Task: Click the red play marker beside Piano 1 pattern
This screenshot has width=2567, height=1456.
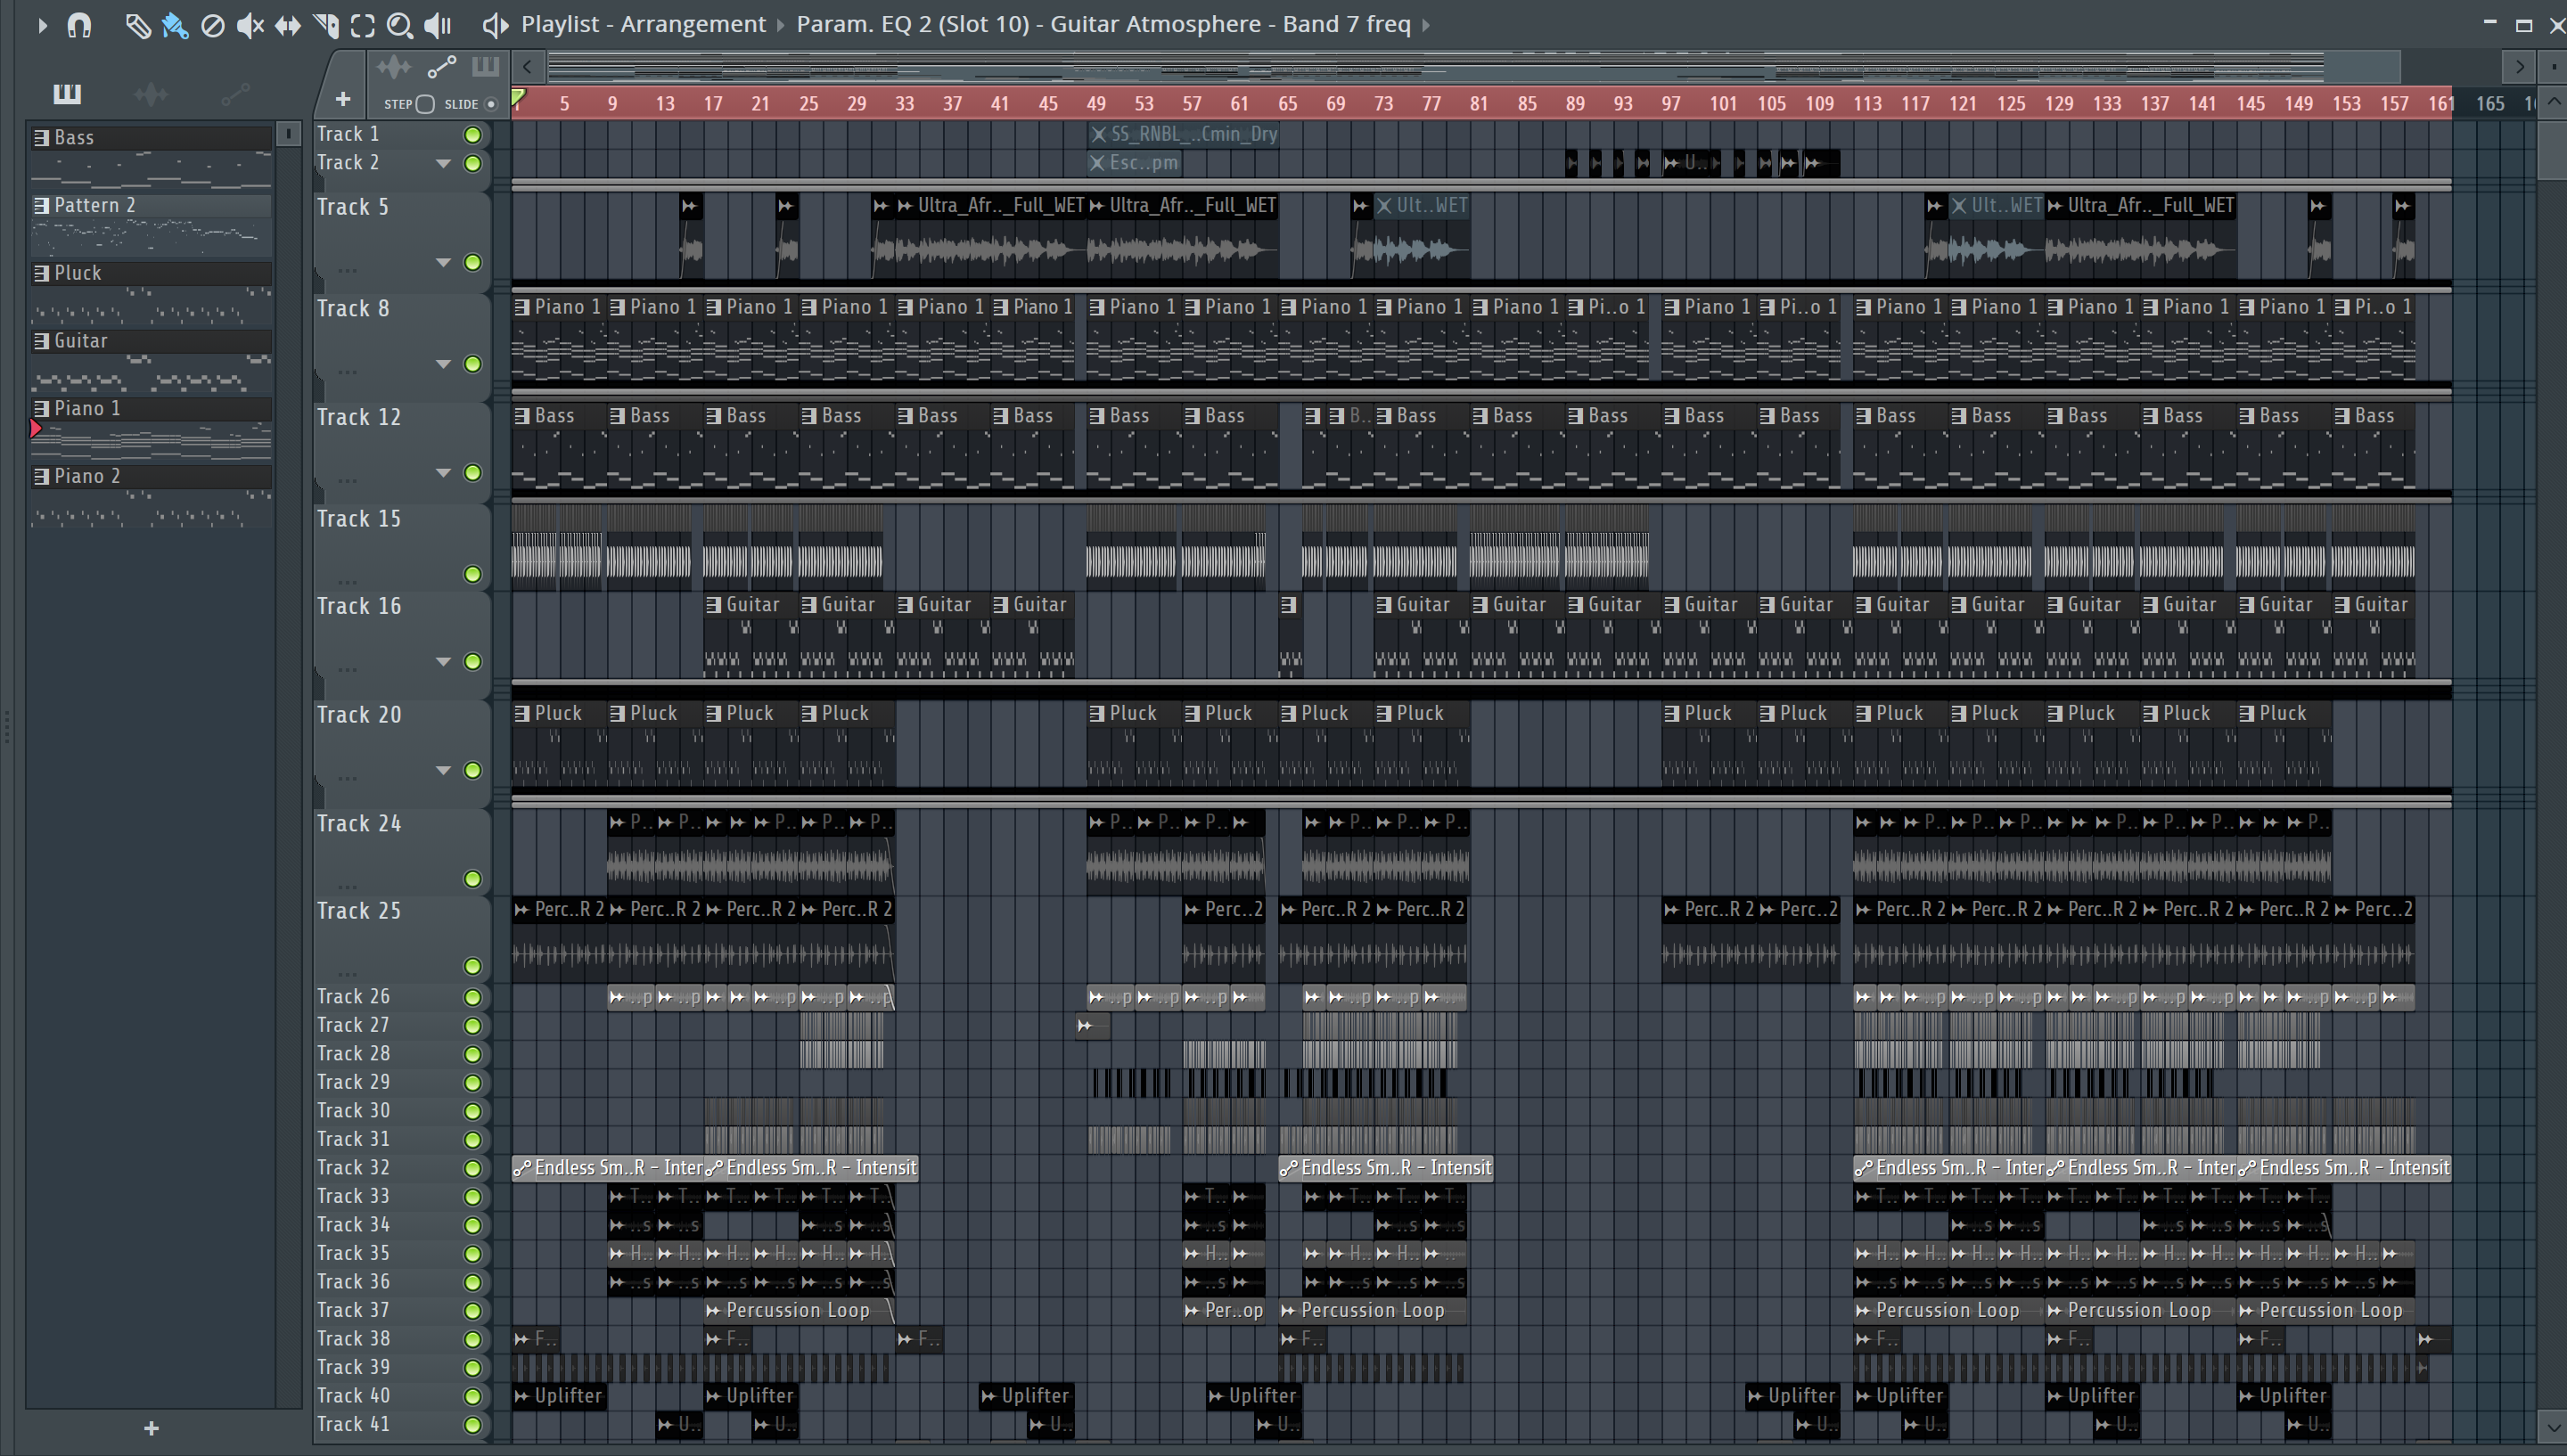Action: (36, 429)
